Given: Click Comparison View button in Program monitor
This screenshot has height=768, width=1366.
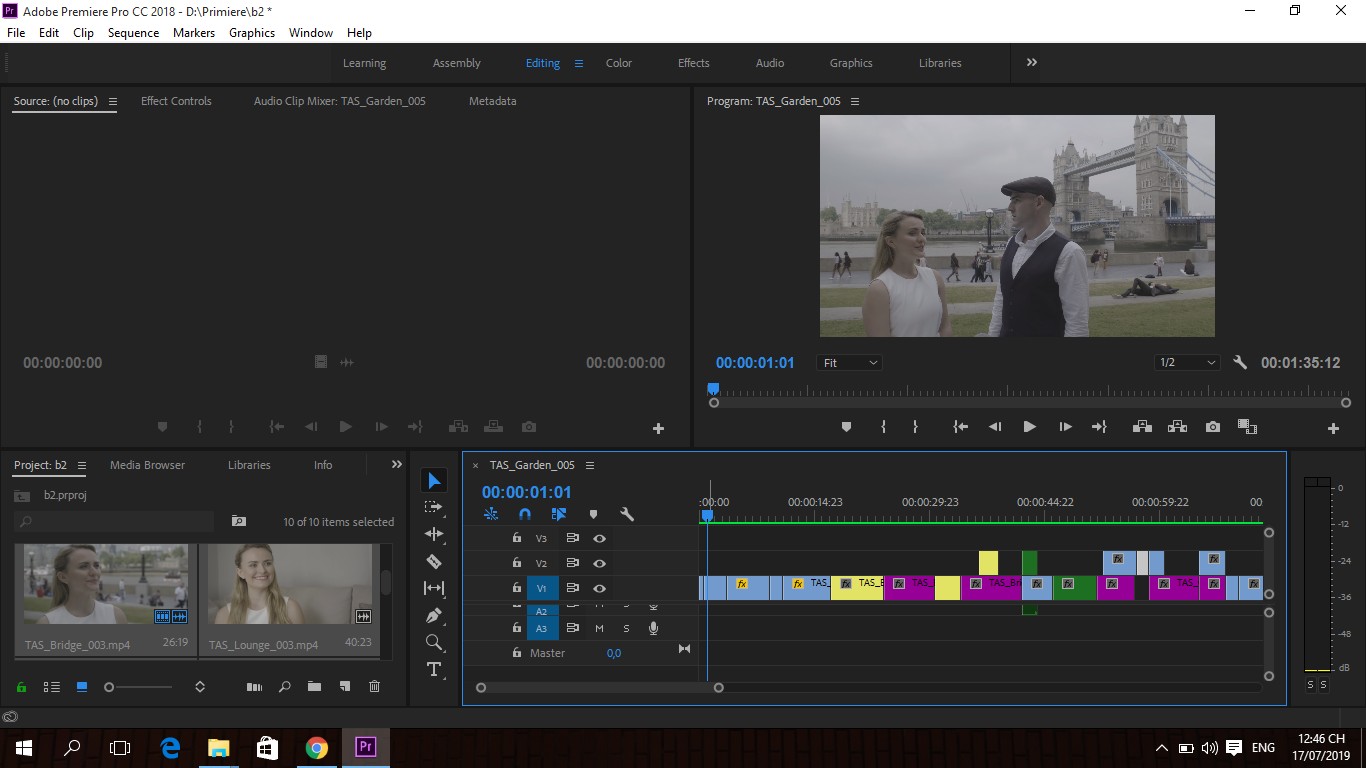Looking at the screenshot, I should pos(1247,427).
